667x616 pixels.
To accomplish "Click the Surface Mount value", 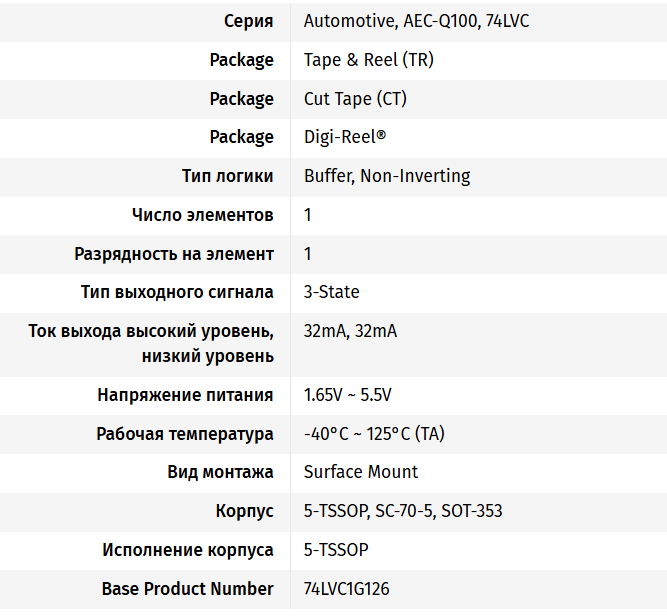I will coord(361,472).
